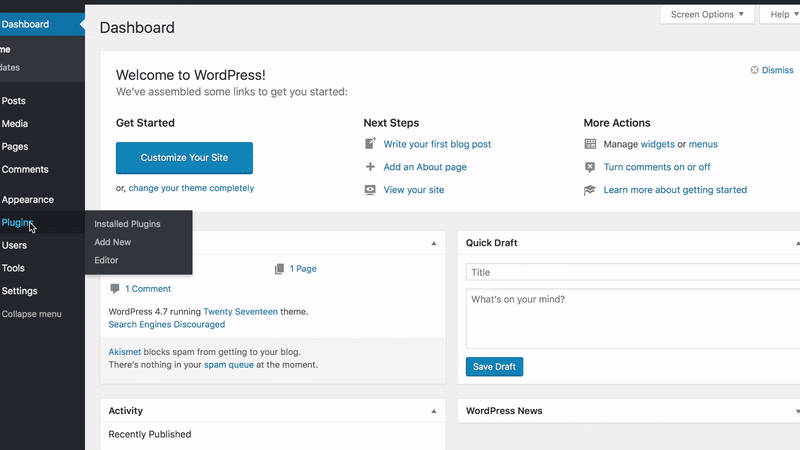Click the monitor icon beside View your site
Screen dimensions: 800x450
pos(370,190)
